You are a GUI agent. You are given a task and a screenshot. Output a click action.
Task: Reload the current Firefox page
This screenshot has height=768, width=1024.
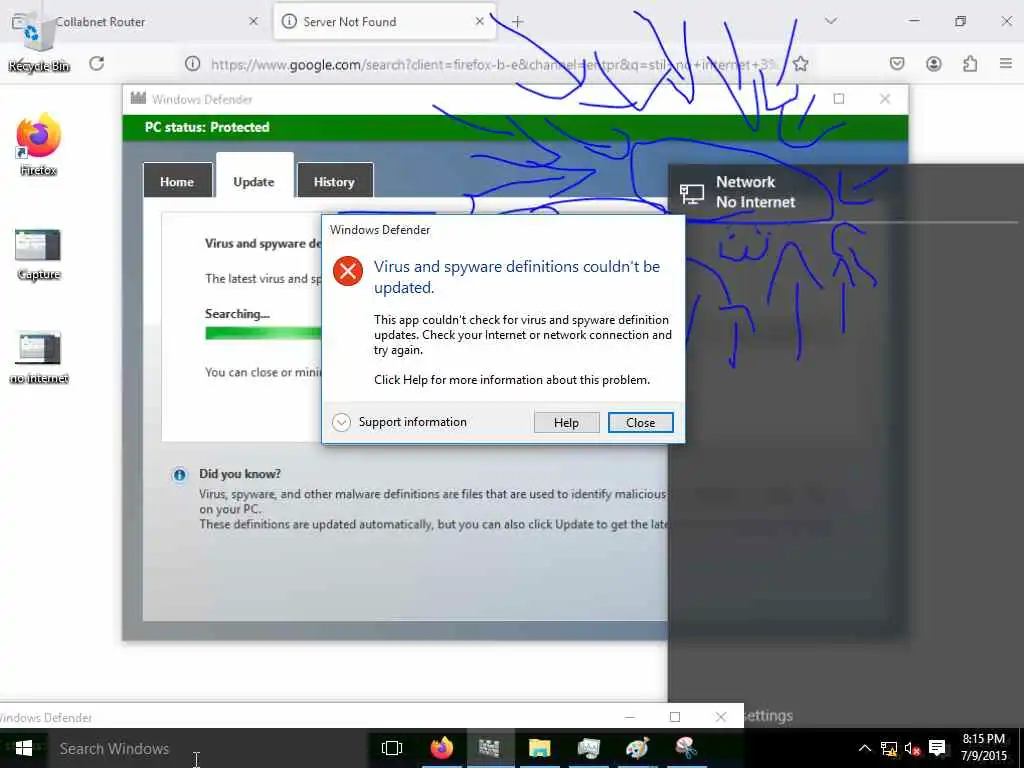(x=97, y=63)
